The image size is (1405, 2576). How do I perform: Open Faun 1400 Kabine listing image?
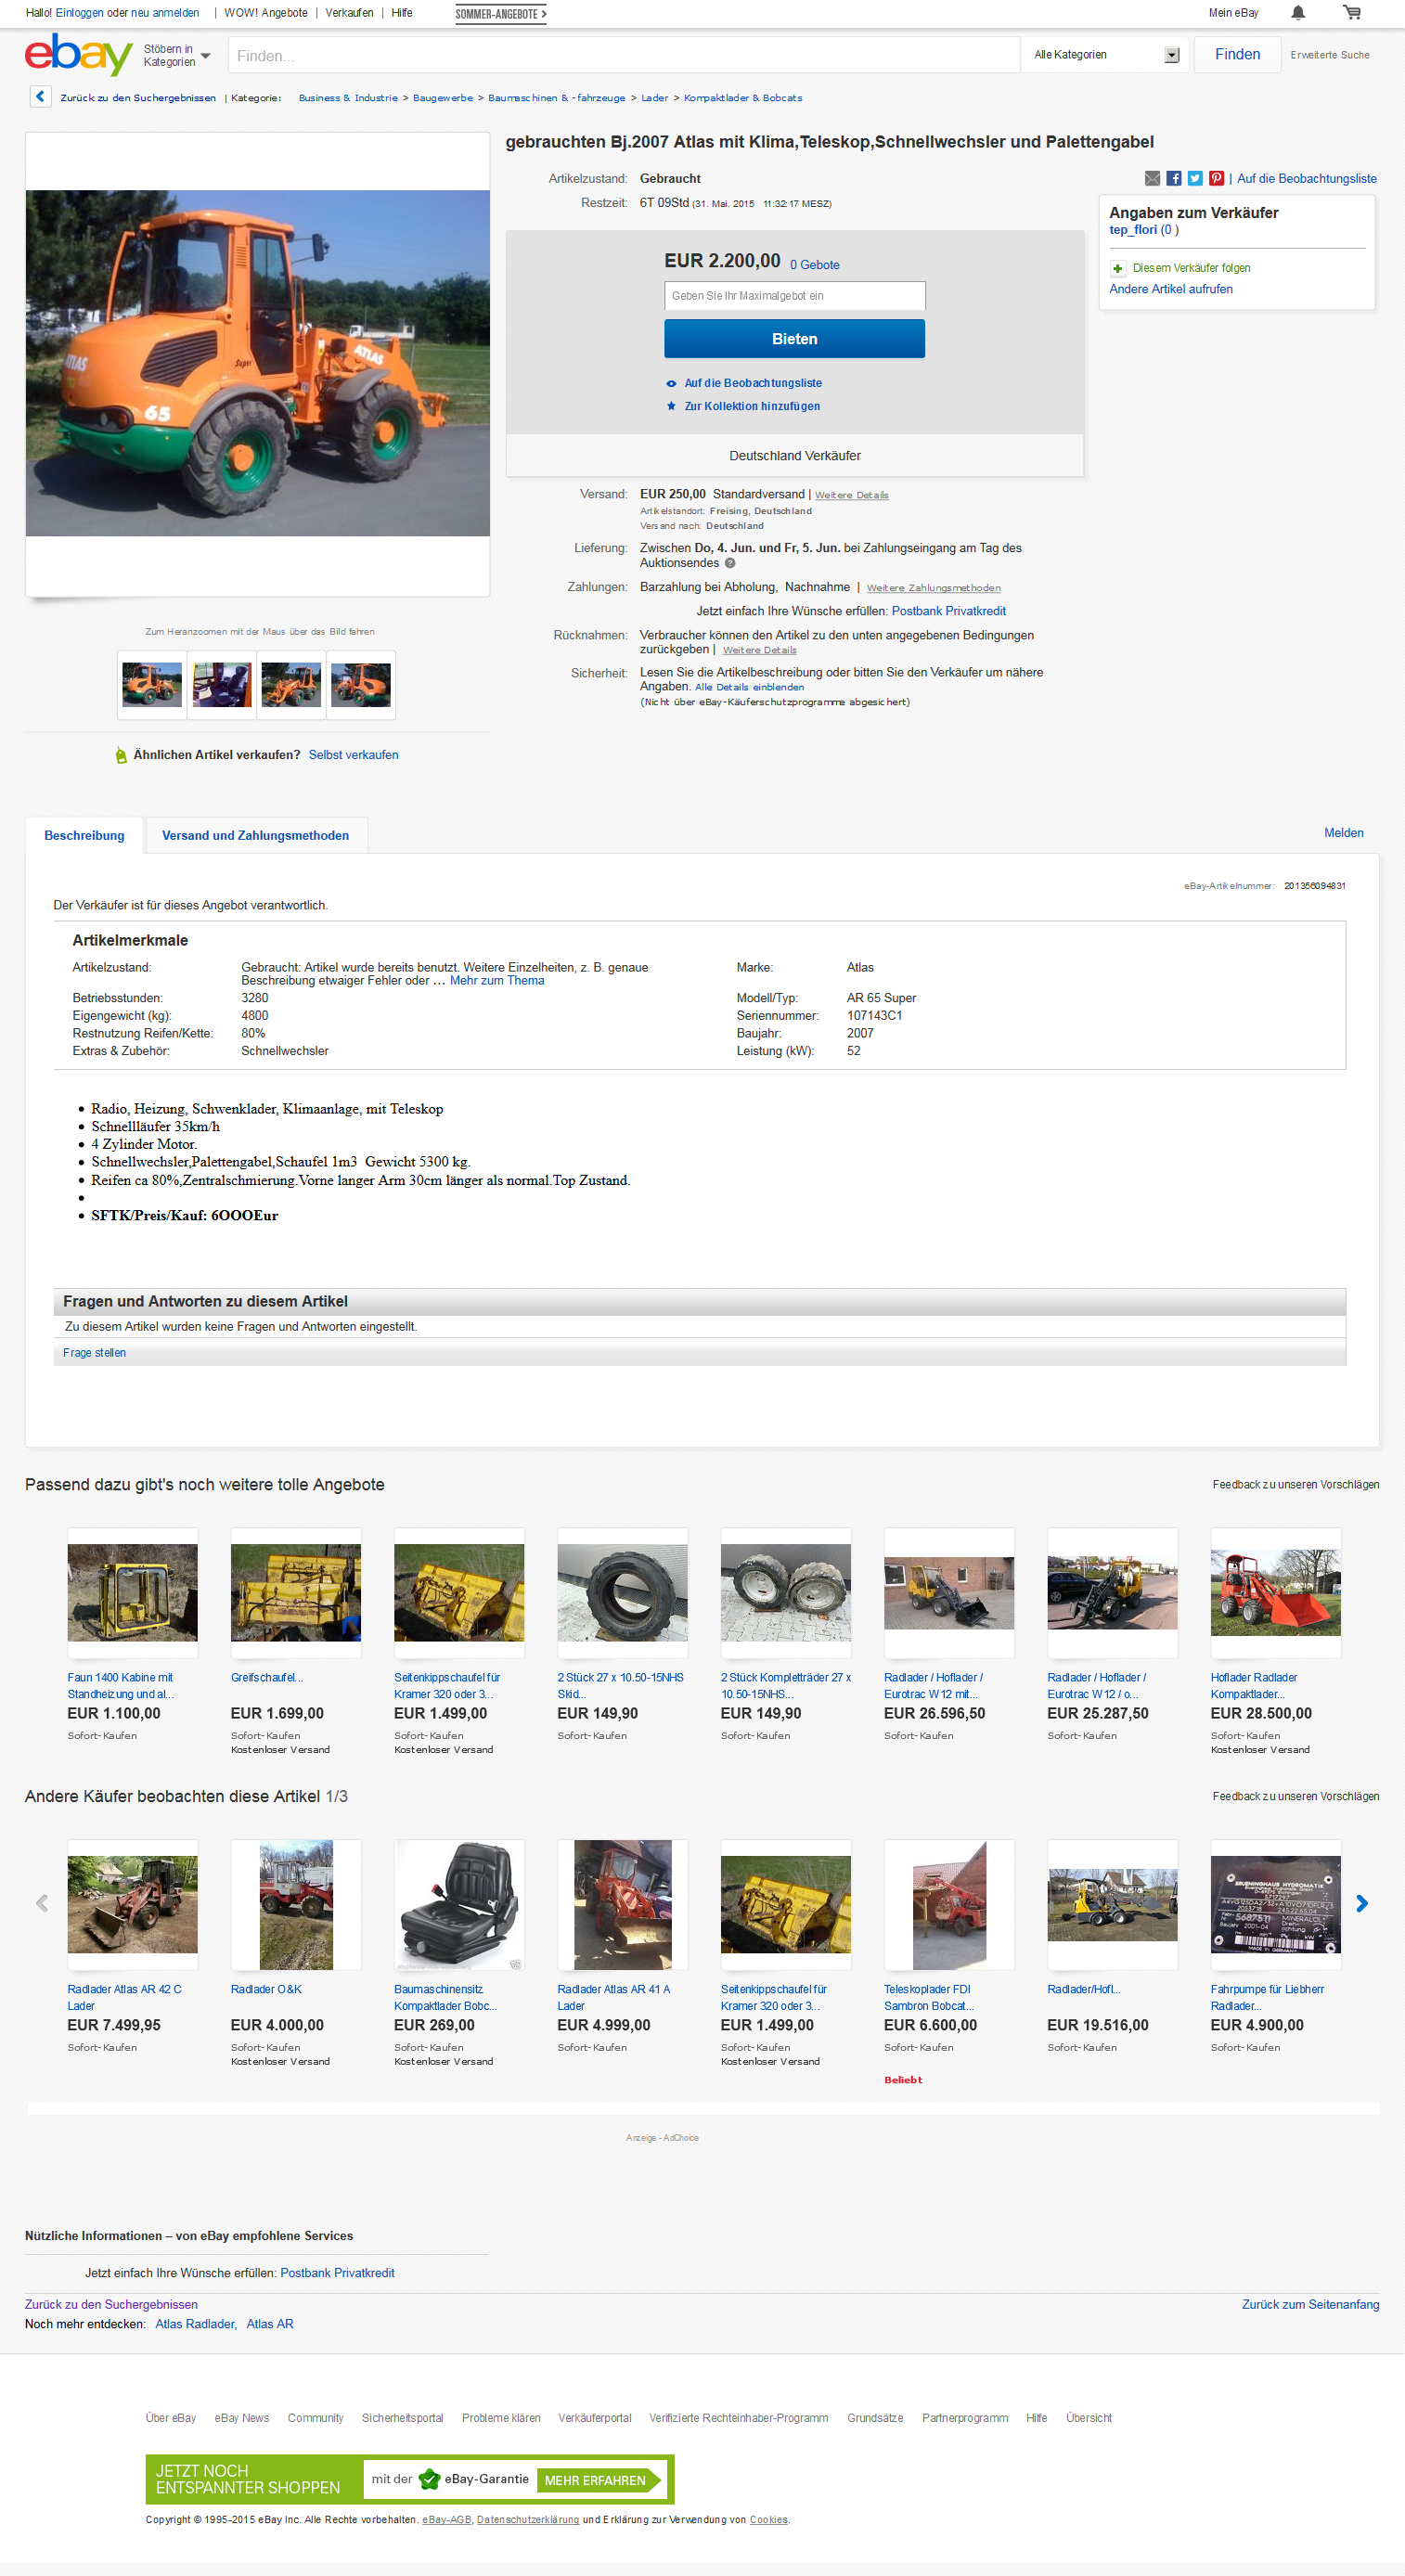[x=132, y=1592]
